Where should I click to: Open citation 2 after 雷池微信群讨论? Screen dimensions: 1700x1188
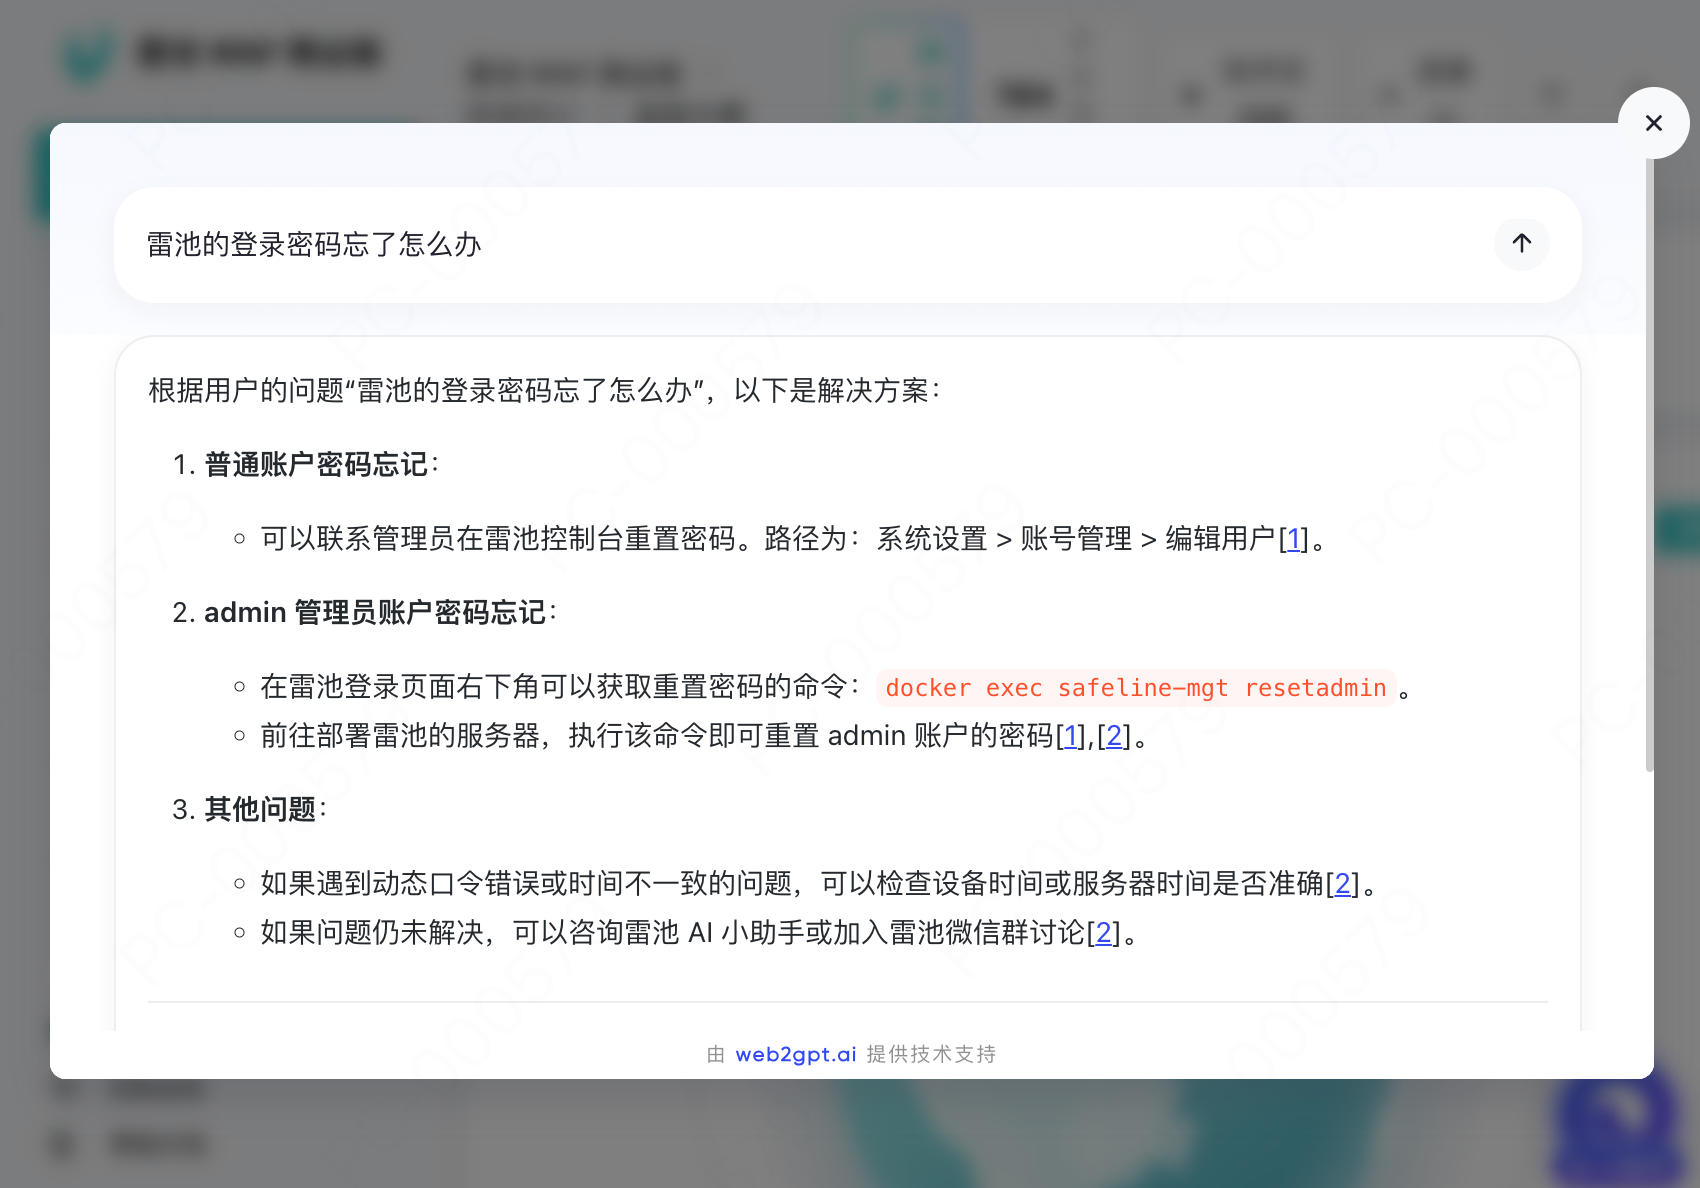tap(1103, 933)
